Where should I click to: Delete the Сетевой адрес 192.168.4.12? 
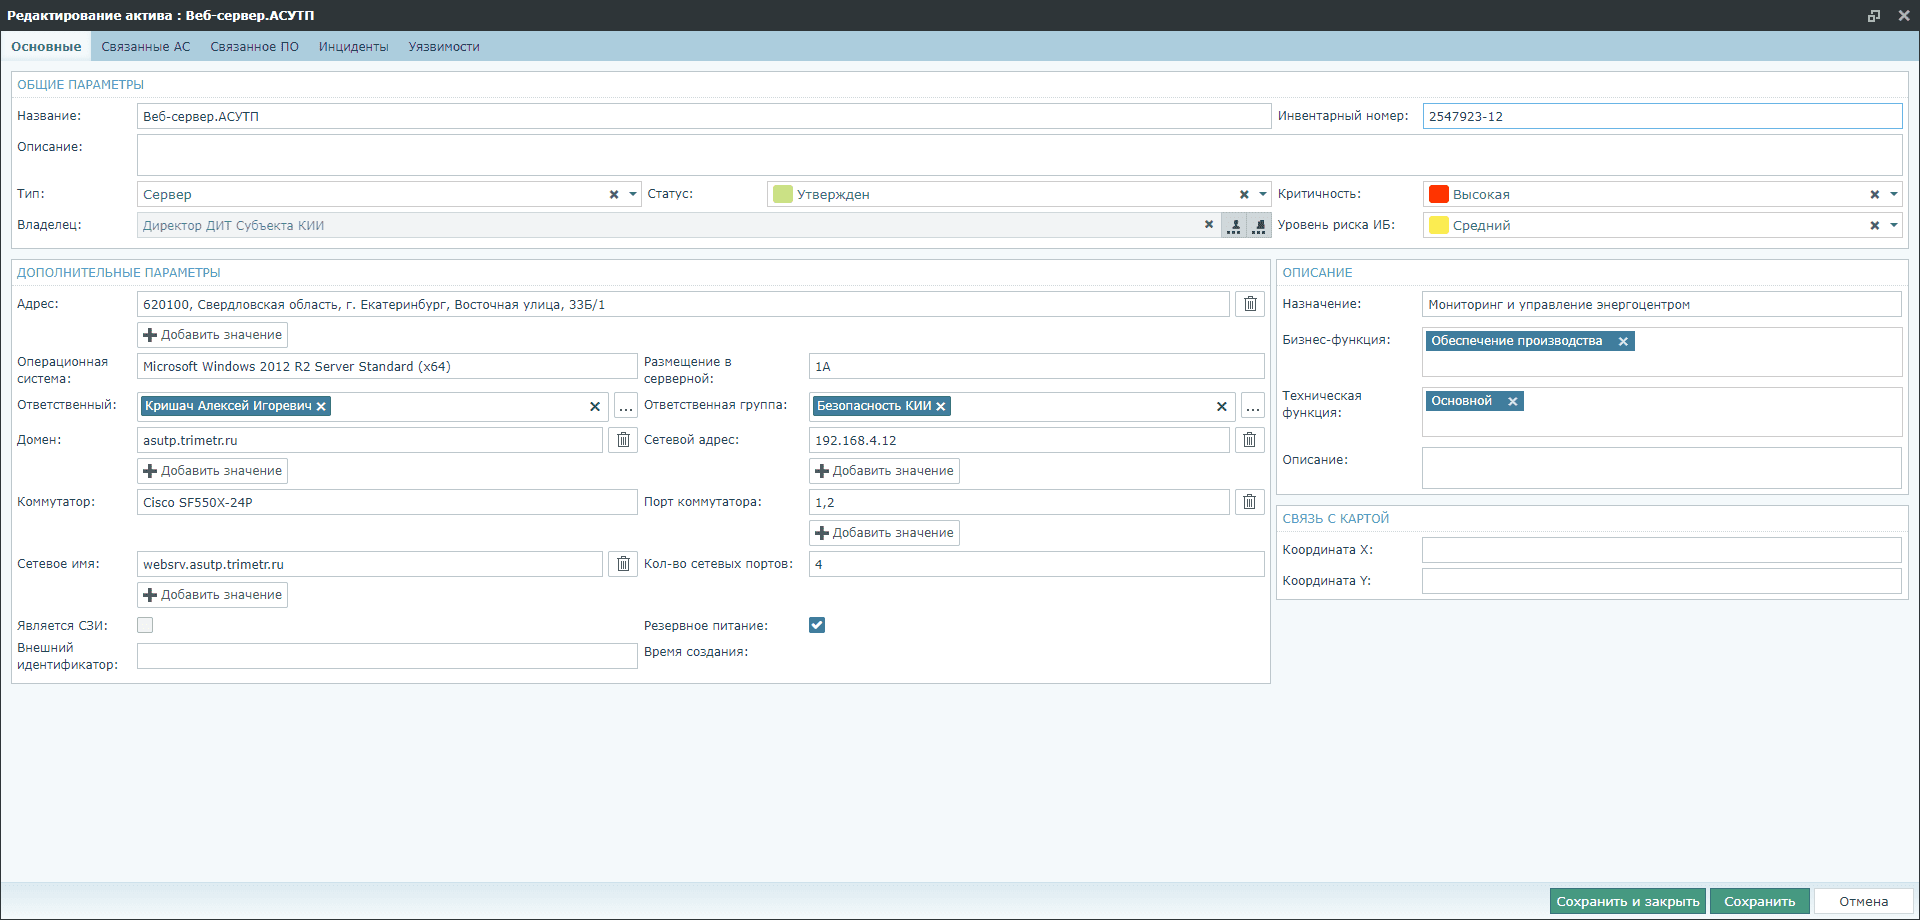click(x=1249, y=440)
